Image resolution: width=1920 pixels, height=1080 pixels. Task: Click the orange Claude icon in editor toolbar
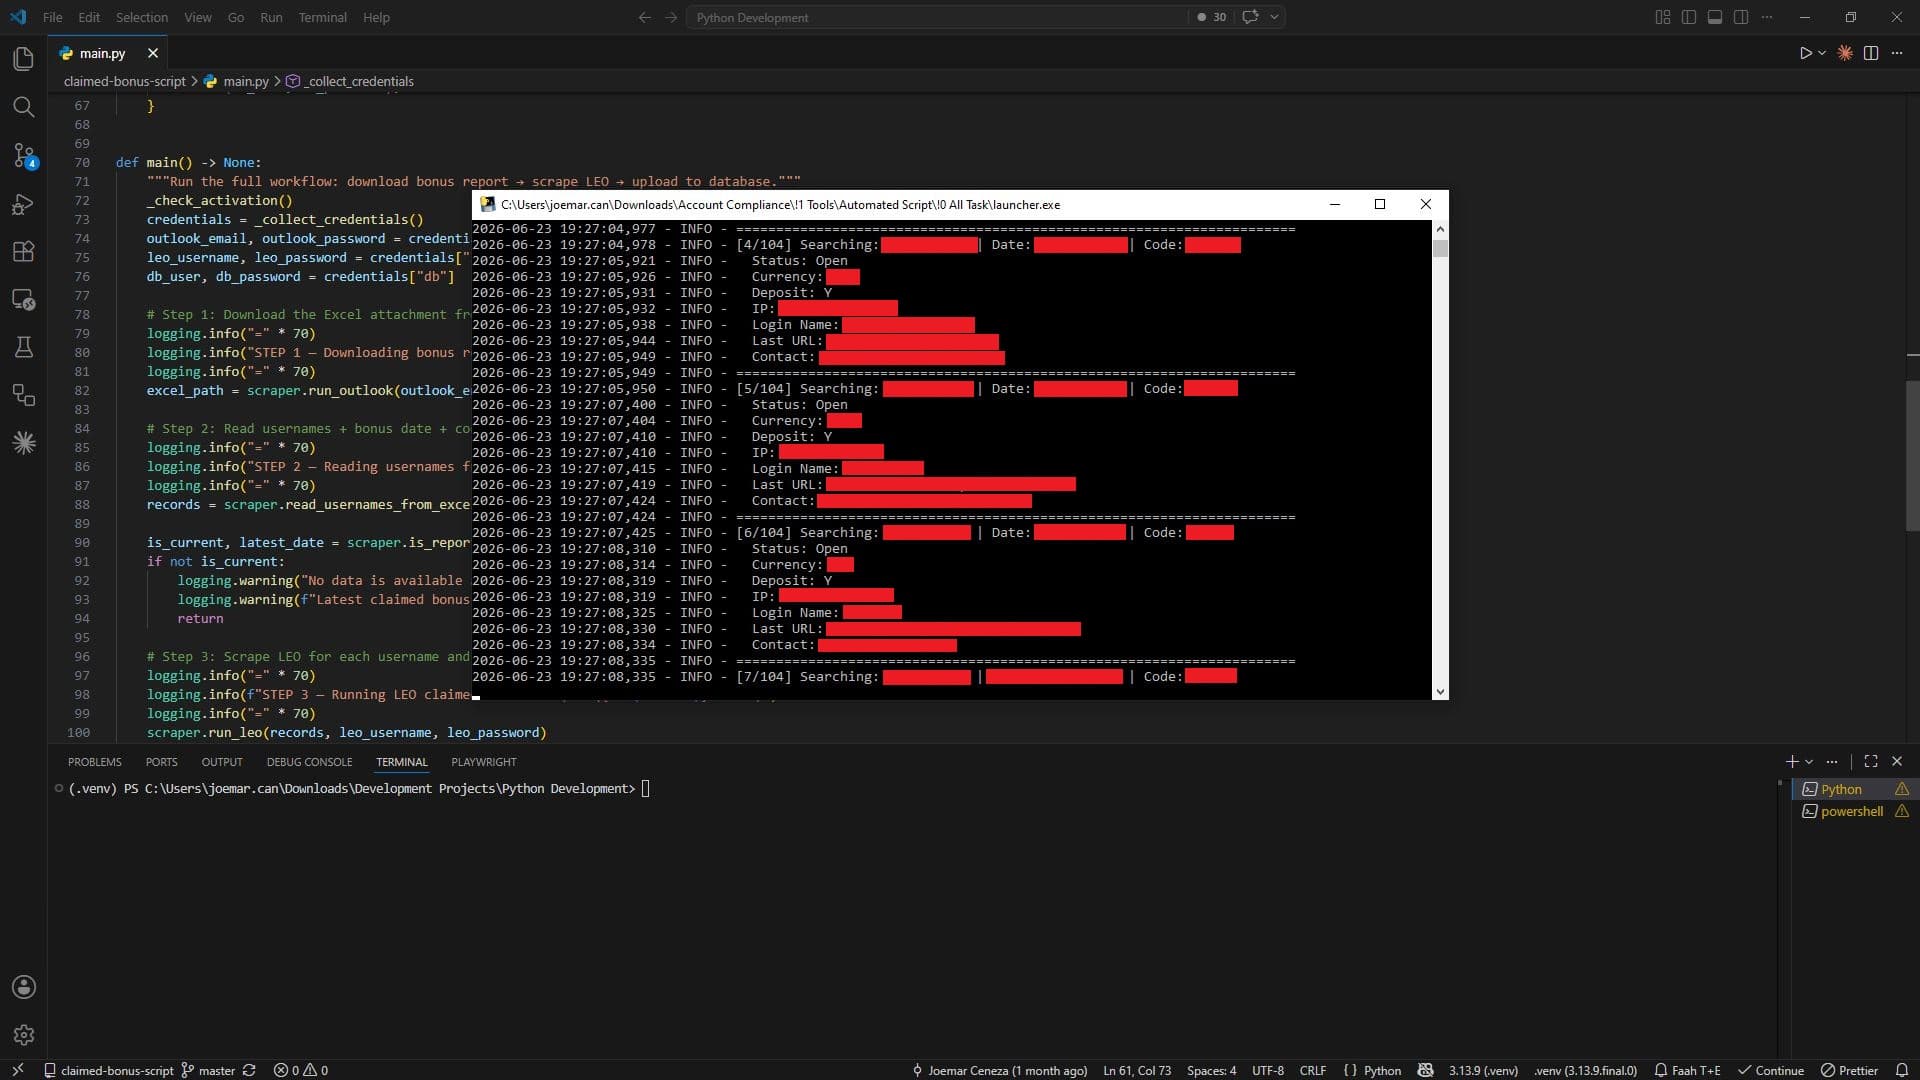pos(1845,53)
